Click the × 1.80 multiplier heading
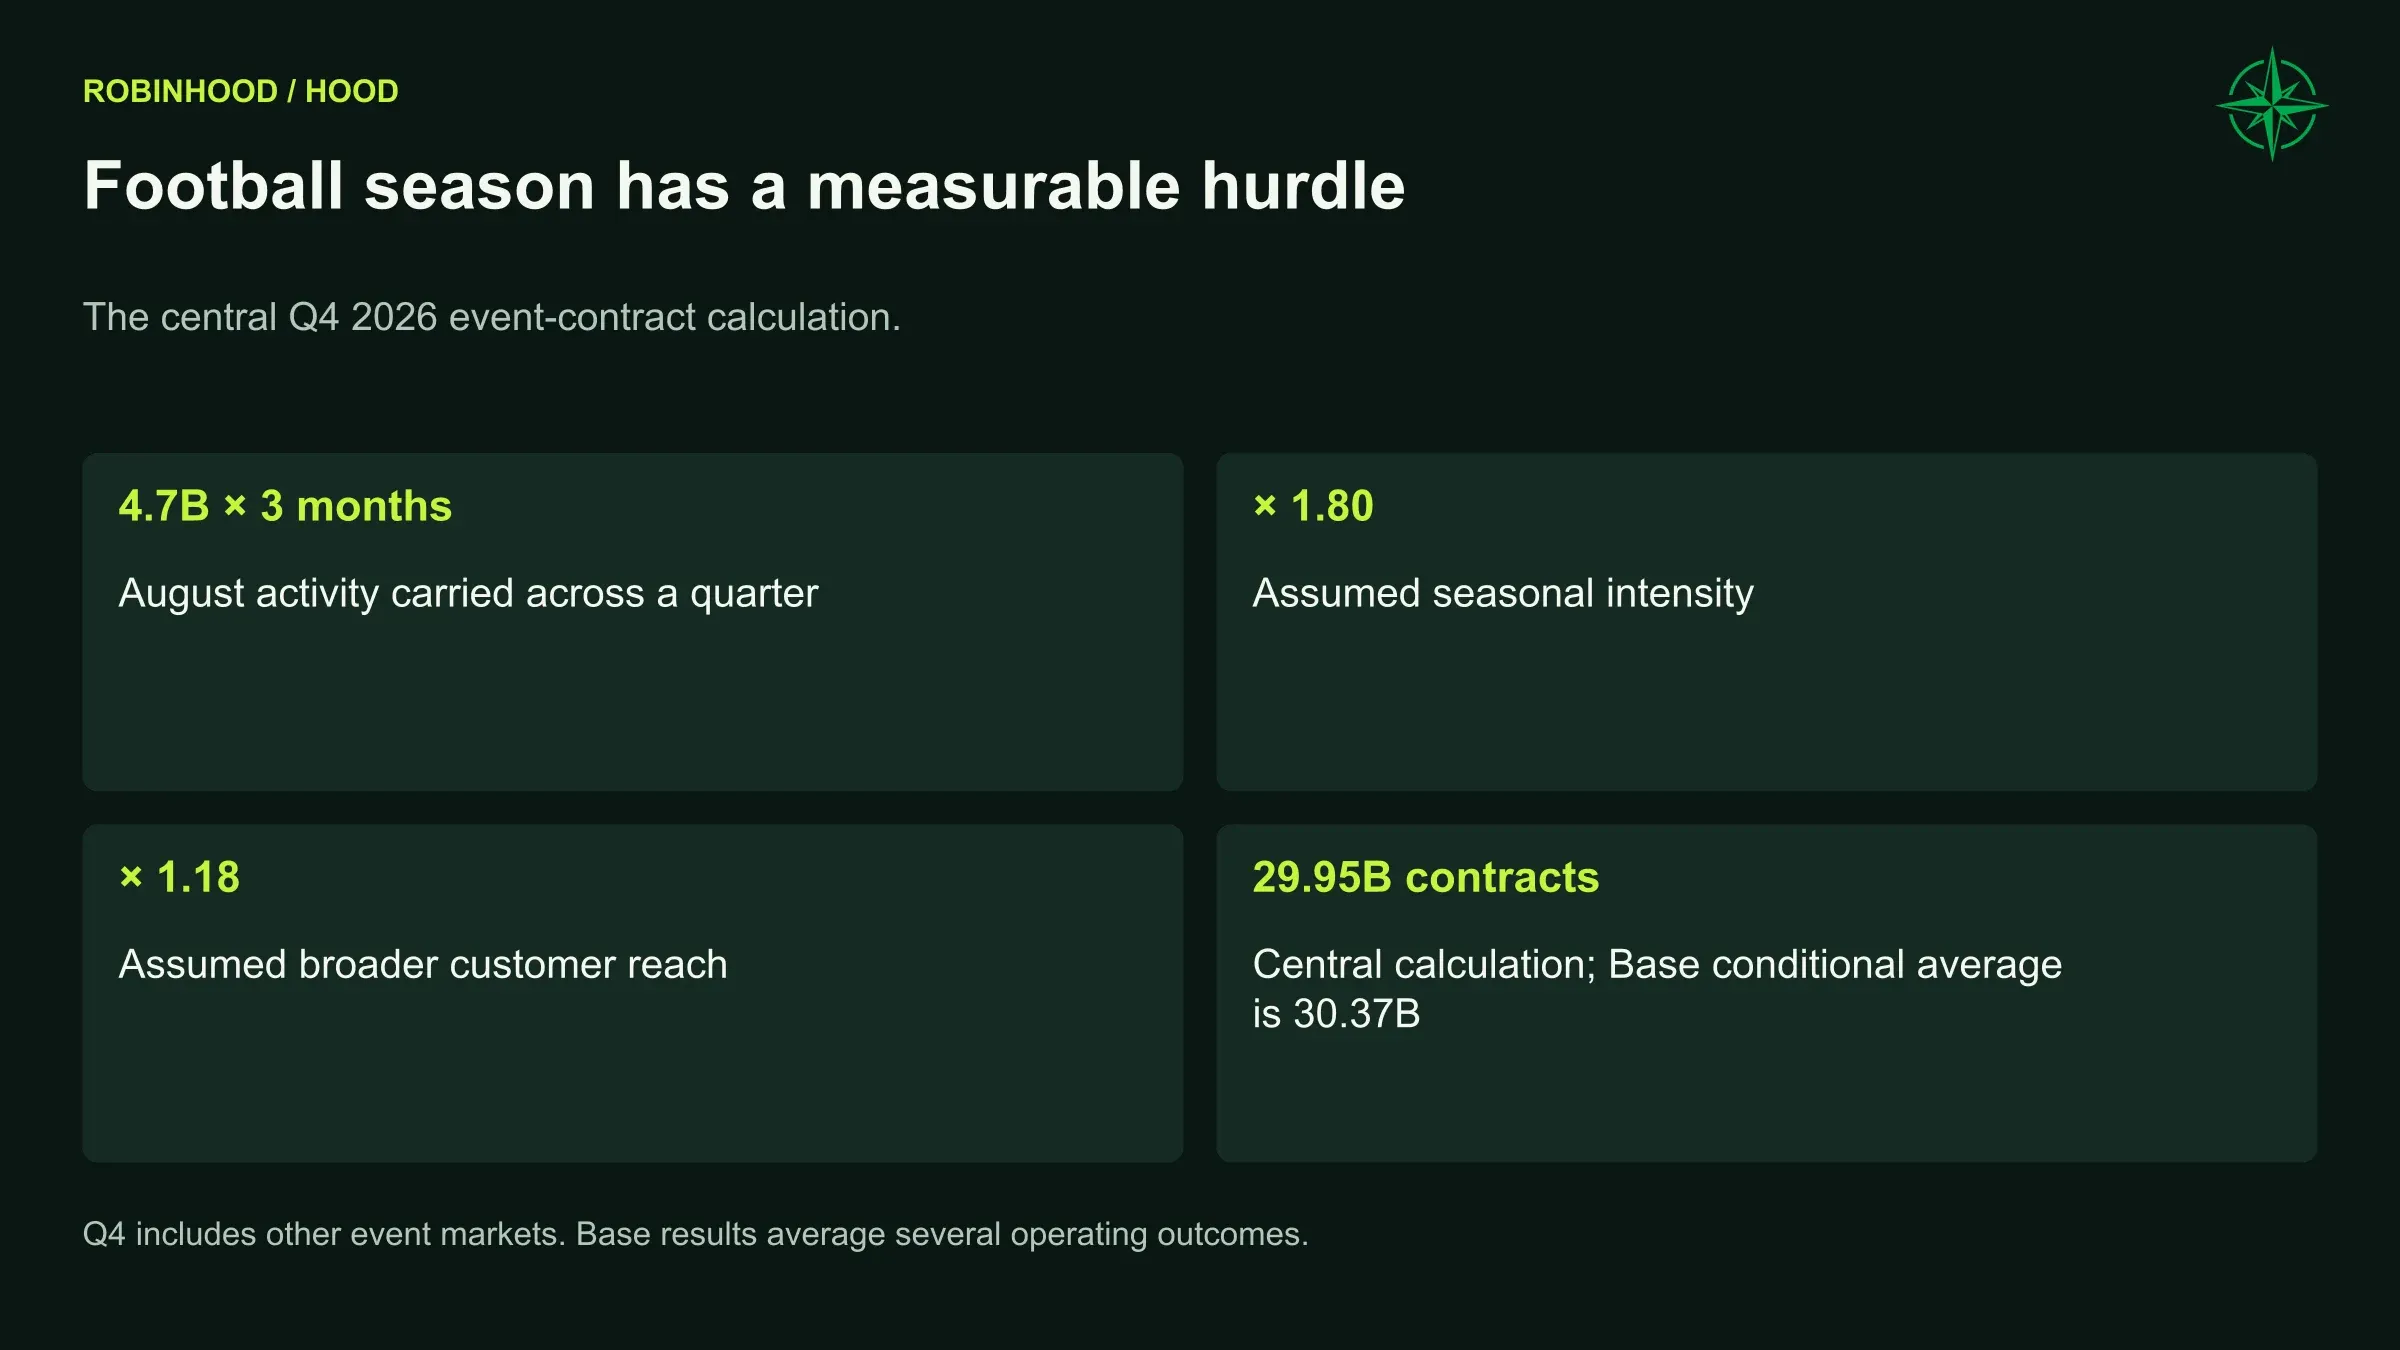 tap(1313, 506)
